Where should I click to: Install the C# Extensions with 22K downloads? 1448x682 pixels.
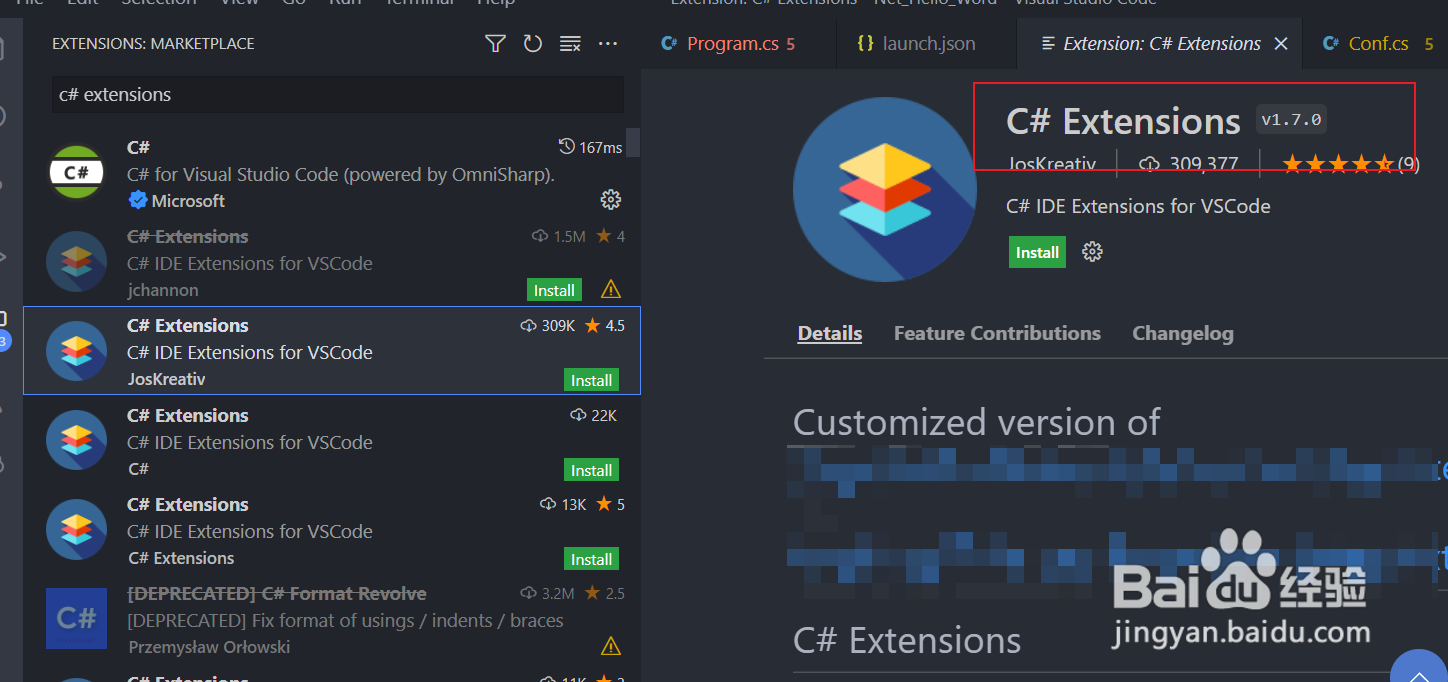[591, 470]
